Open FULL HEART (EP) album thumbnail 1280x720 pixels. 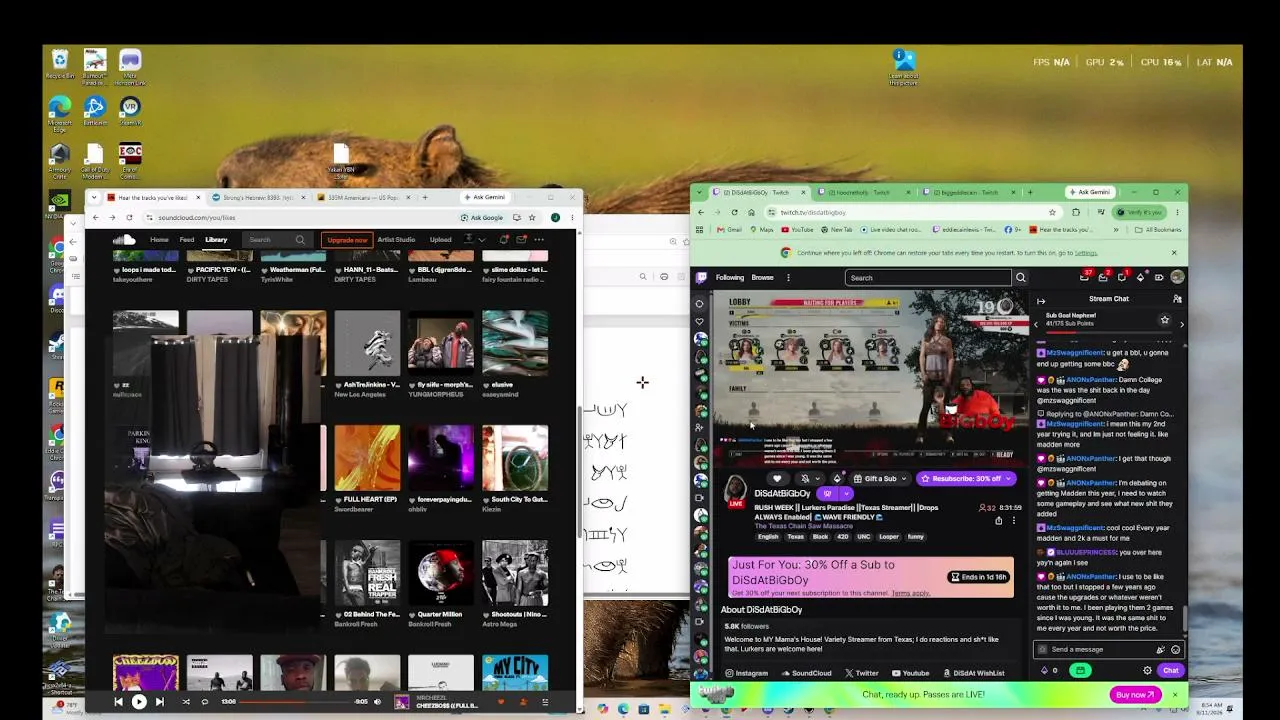coord(367,458)
